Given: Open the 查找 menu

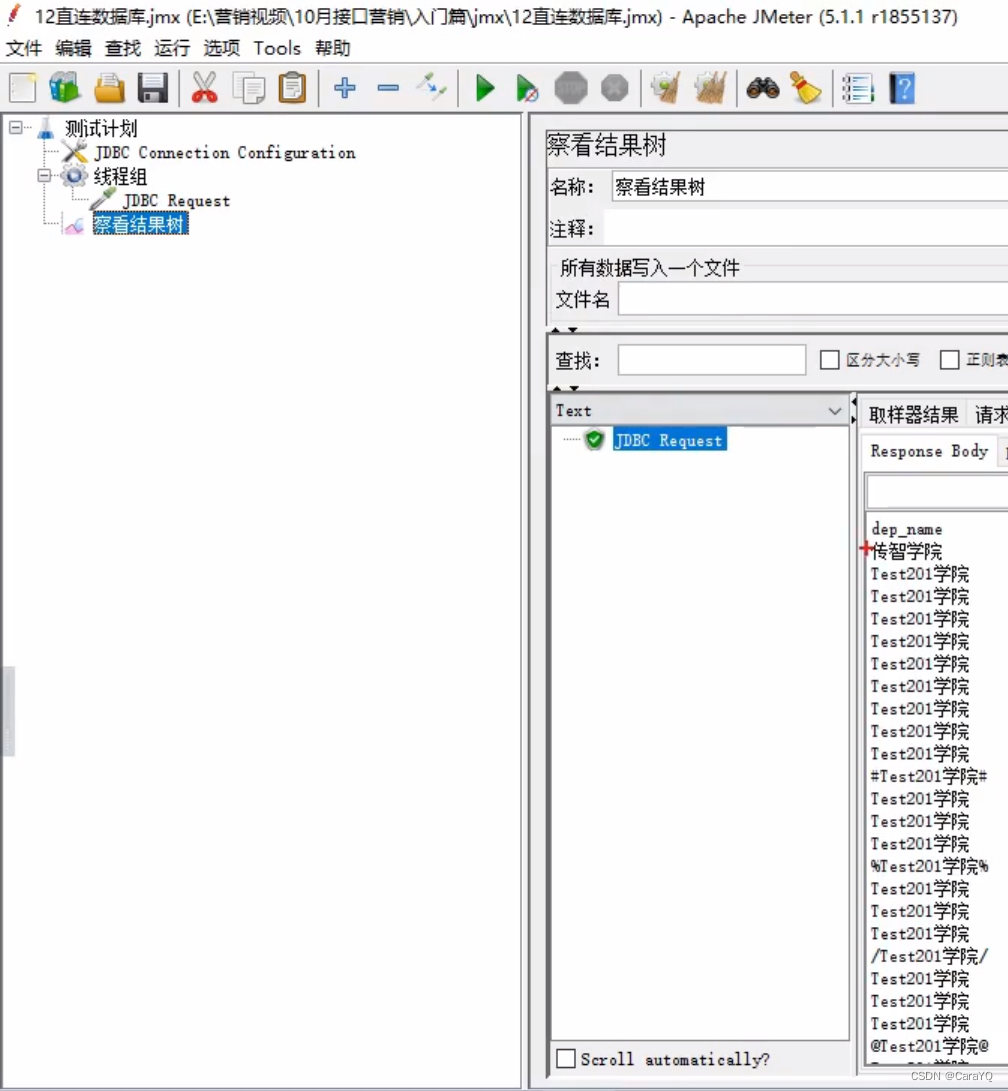Looking at the screenshot, I should (122, 48).
